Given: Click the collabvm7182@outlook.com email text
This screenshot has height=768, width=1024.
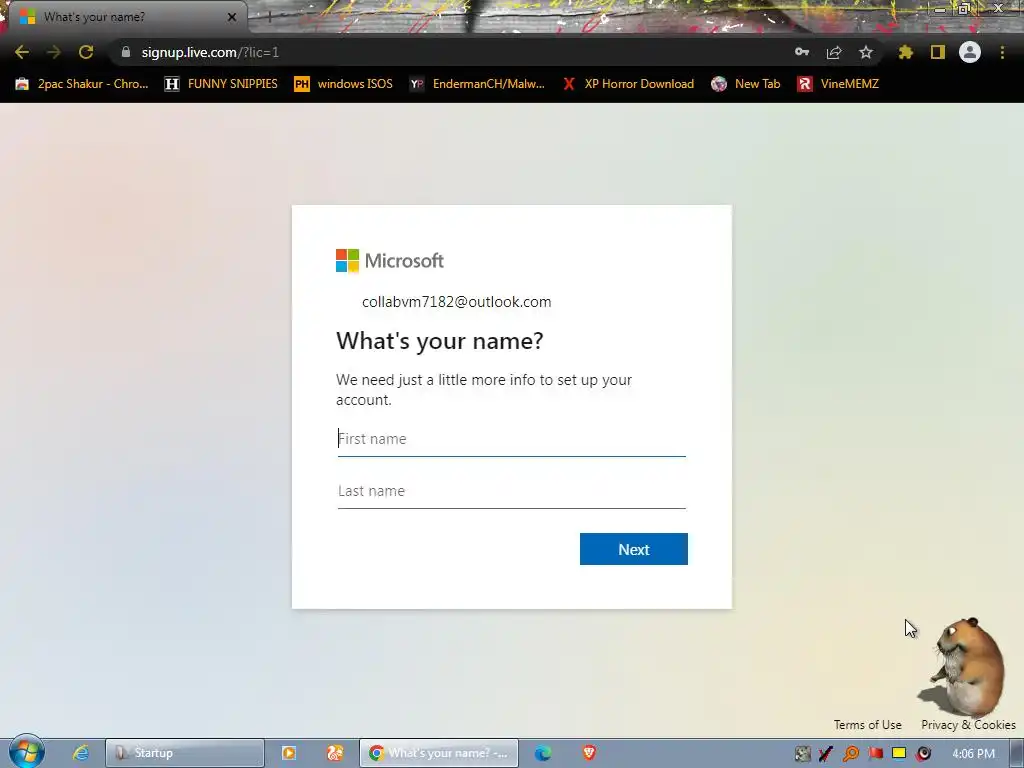Looking at the screenshot, I should (456, 302).
